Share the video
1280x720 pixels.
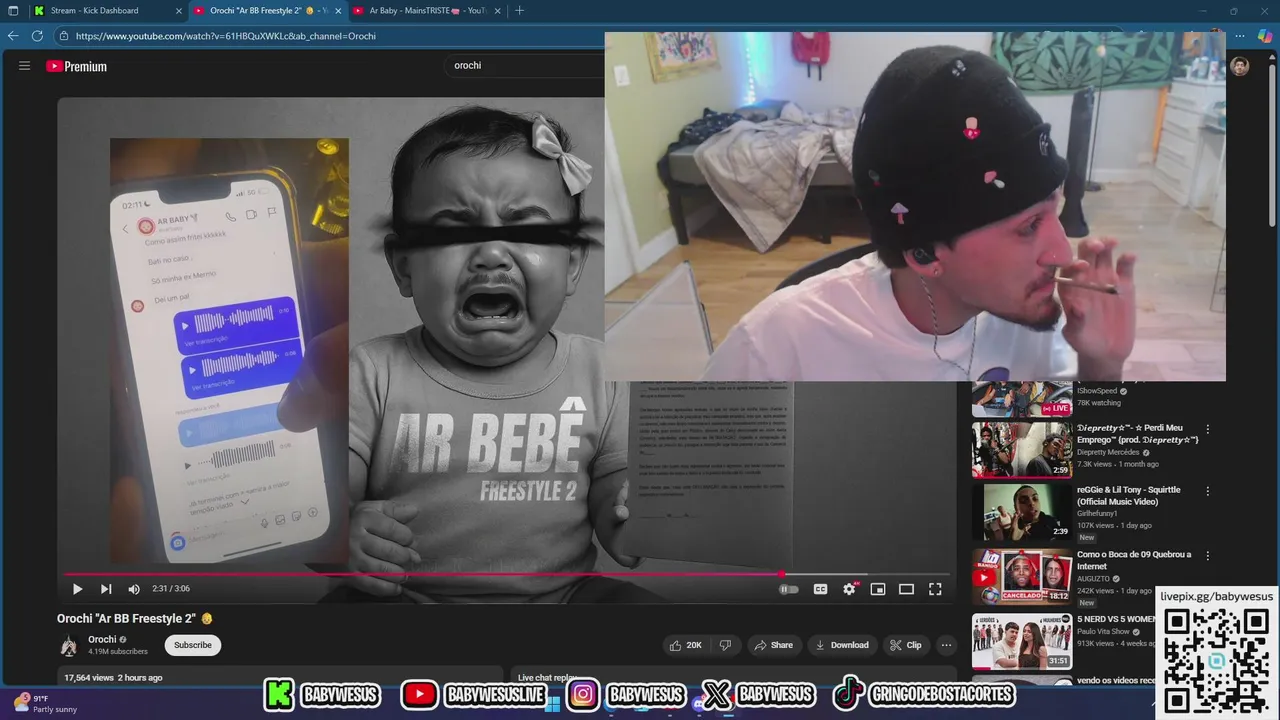[773, 645]
